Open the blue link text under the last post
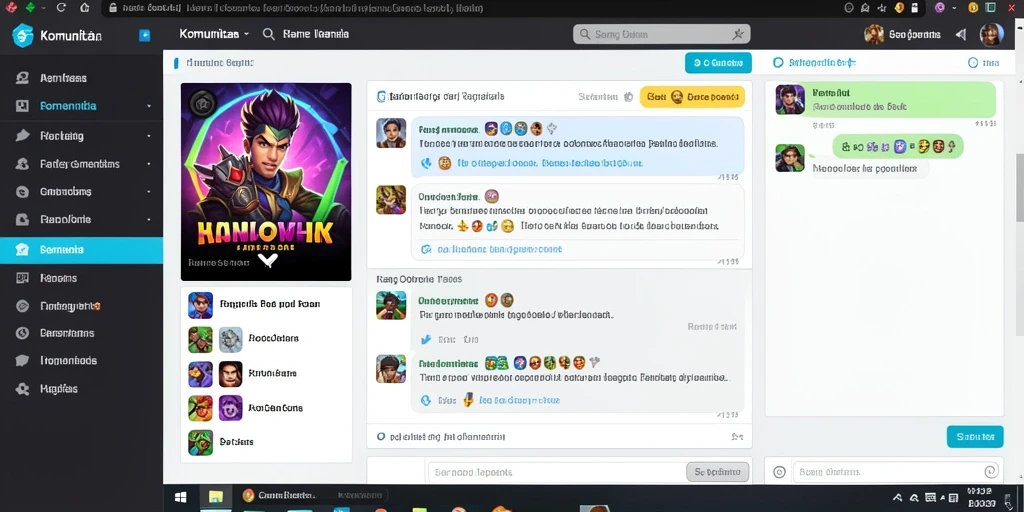Image resolution: width=1024 pixels, height=512 pixels. tap(519, 400)
